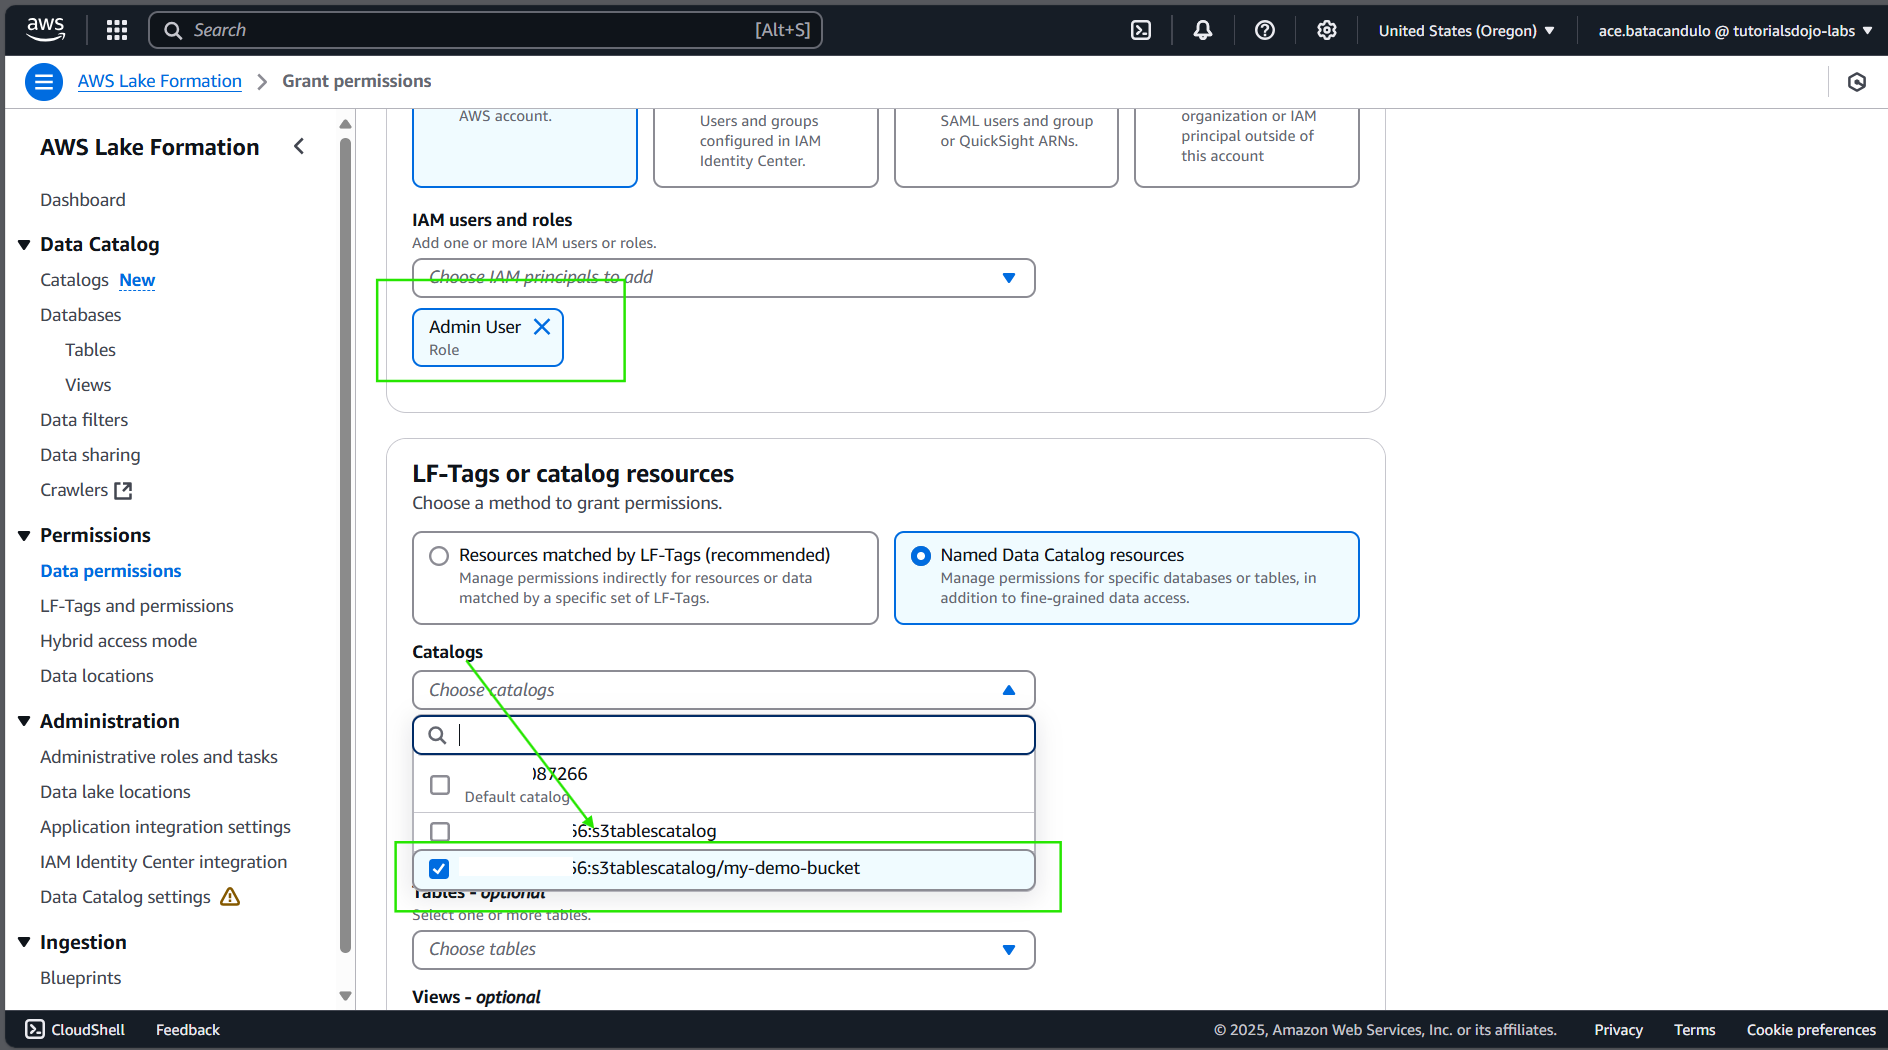The height and width of the screenshot is (1050, 1888).
Task: Open Data filters in sidebar
Action: coord(84,420)
